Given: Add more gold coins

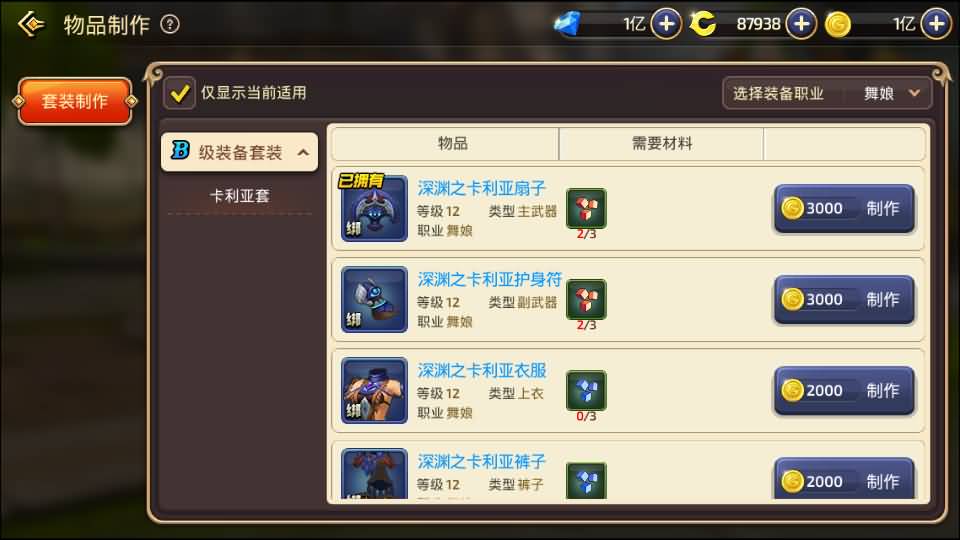Looking at the screenshot, I should click(937, 24).
